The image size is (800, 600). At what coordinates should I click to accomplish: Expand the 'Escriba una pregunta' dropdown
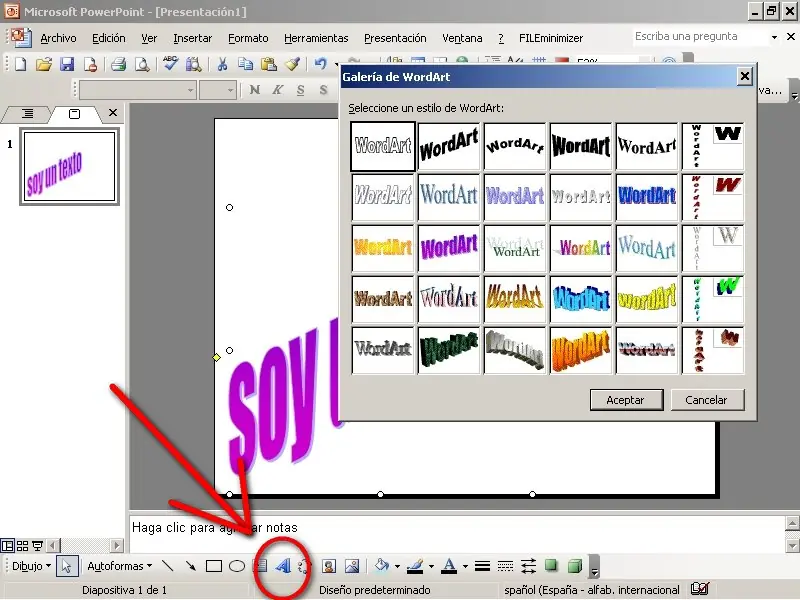point(774,37)
